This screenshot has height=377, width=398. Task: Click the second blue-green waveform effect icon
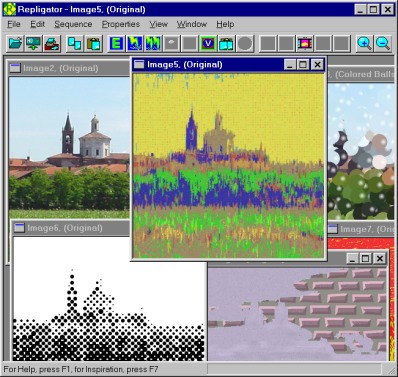pos(153,44)
